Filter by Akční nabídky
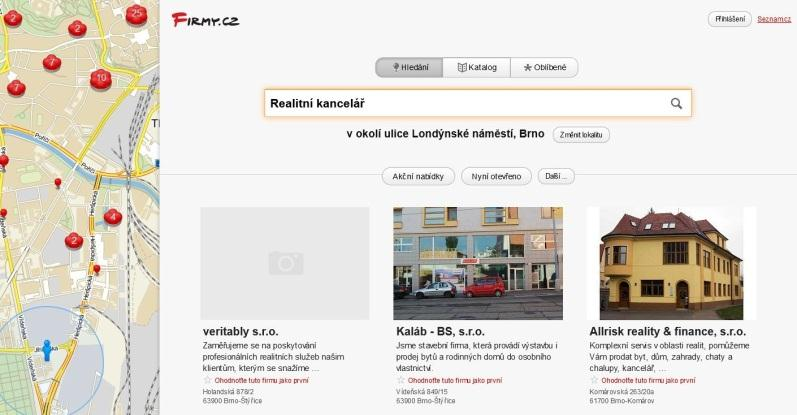The image size is (797, 415). click(x=418, y=176)
